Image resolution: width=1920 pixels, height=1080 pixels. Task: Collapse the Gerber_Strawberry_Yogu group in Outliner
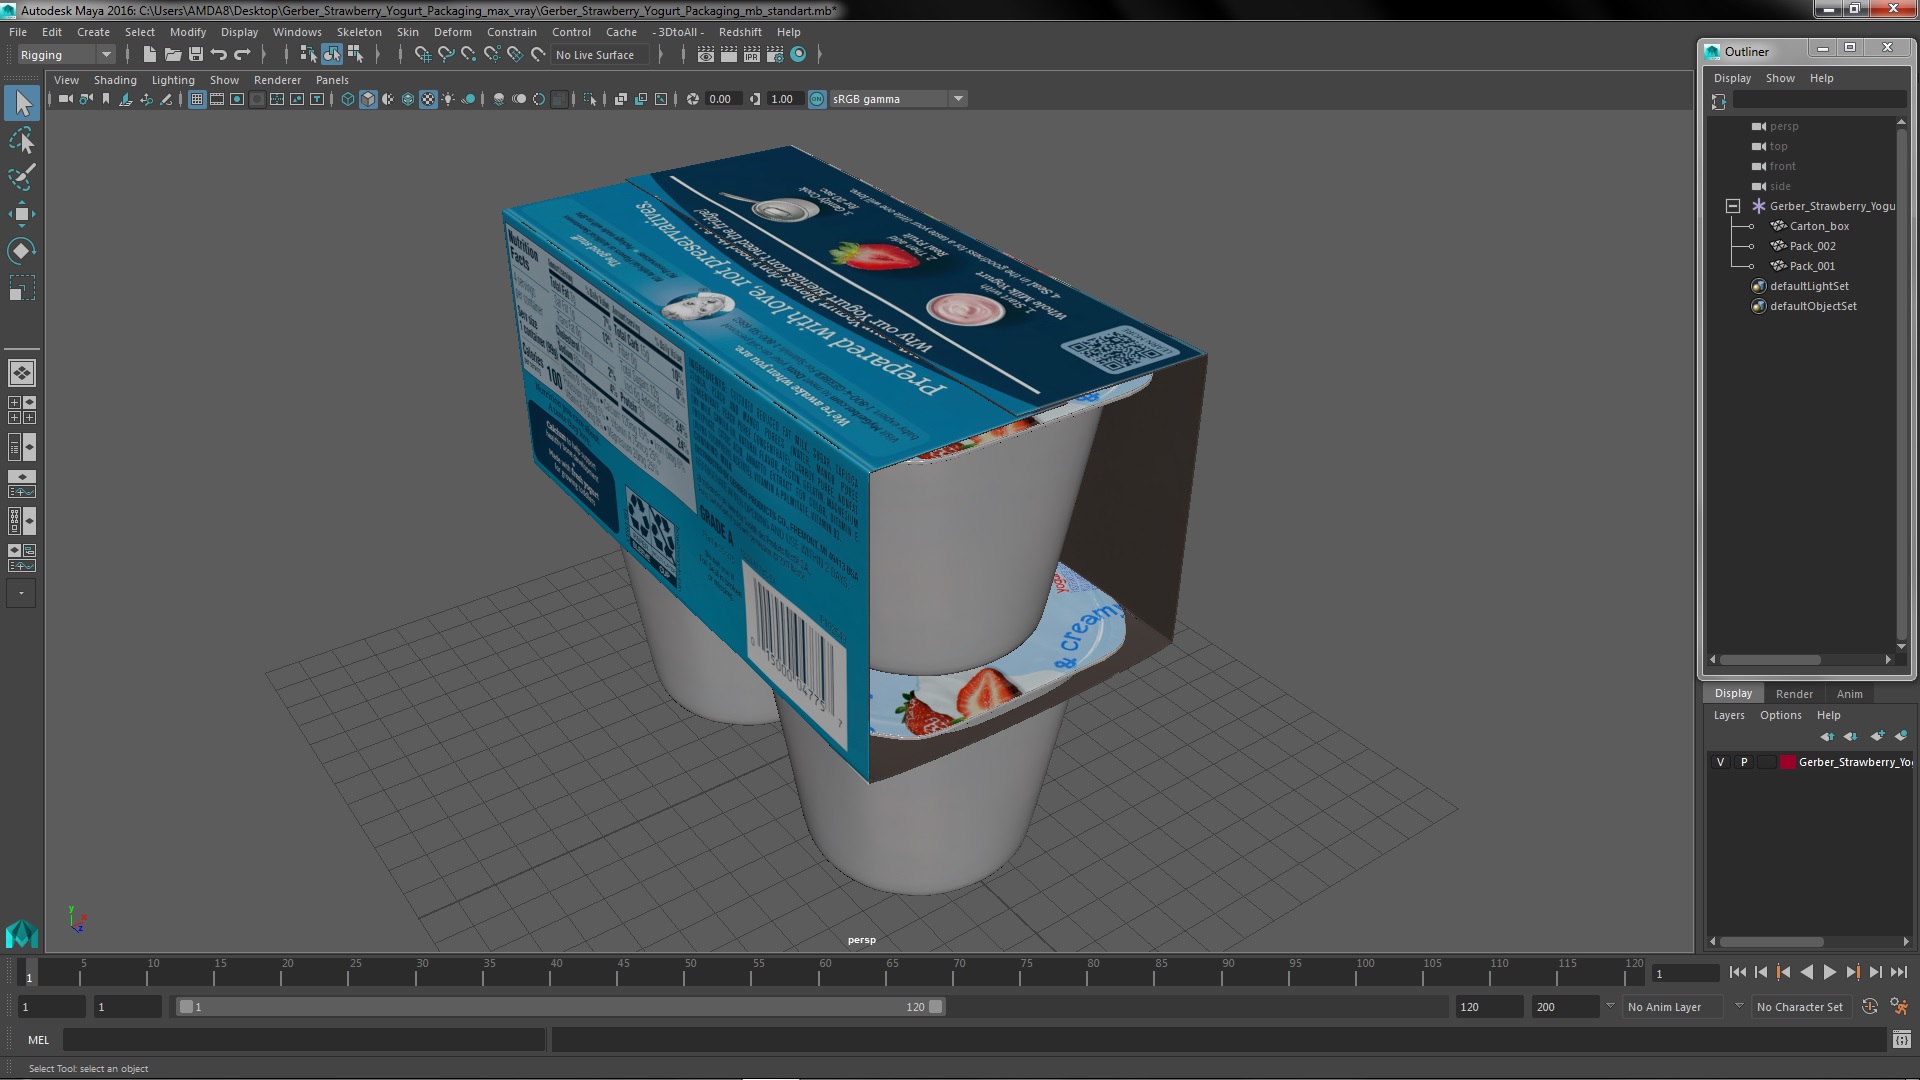(x=1733, y=206)
